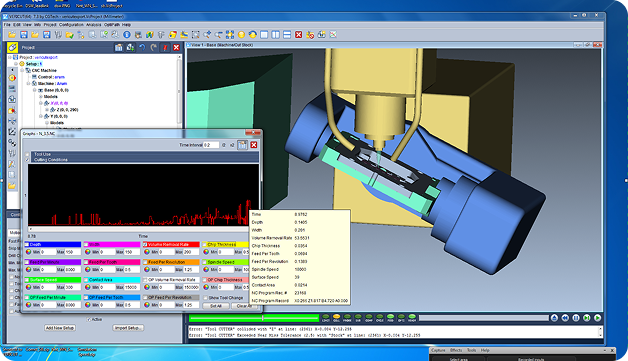Open the Analysis menu

point(94,25)
